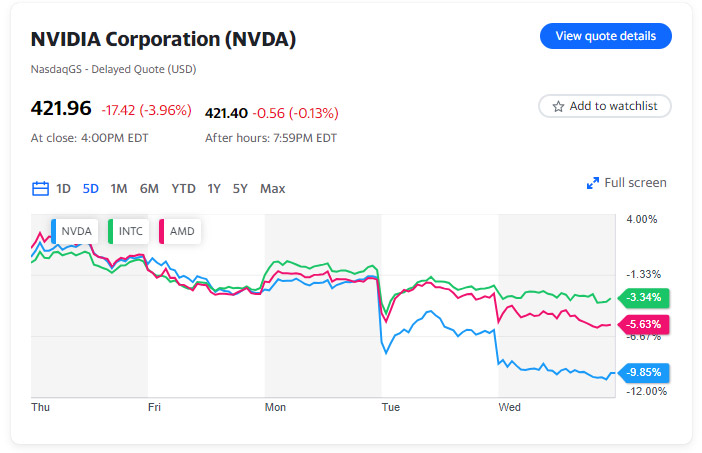Image resolution: width=702 pixels, height=453 pixels.
Task: Click the Full screen expand arrows icon
Action: 592,183
